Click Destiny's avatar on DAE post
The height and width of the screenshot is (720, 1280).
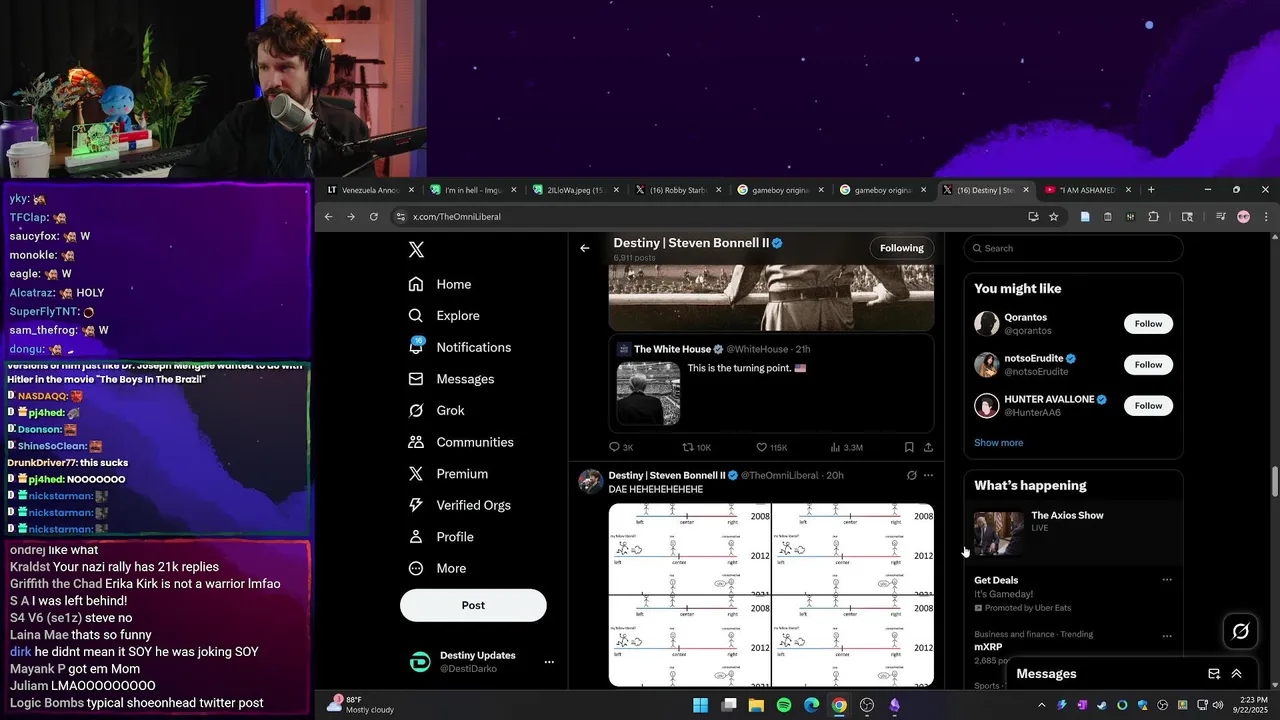[591, 481]
